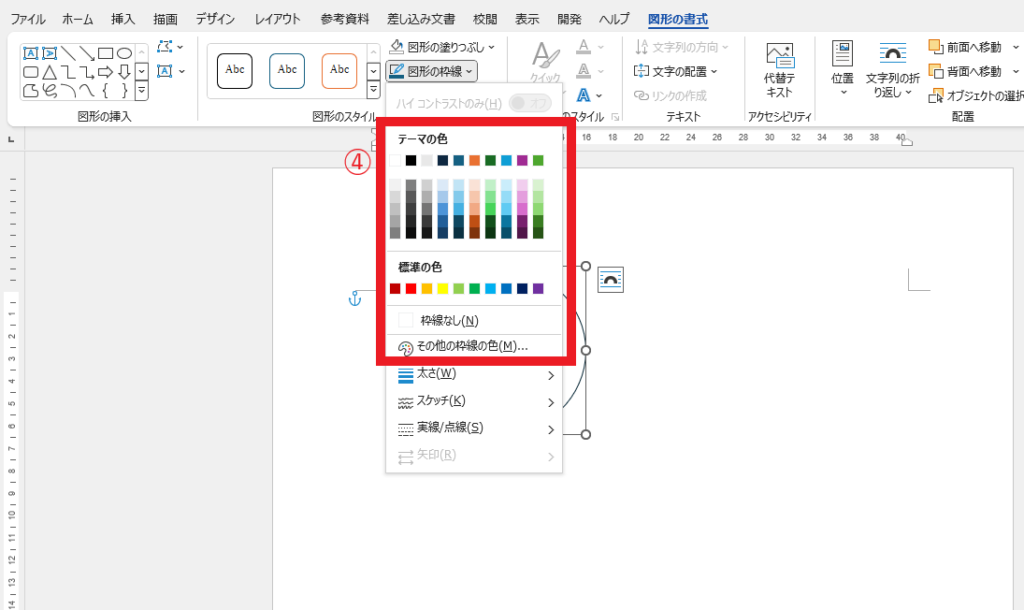This screenshot has width=1024, height=610.
Task: Apply the blue outline Abc shape style
Action: pyautogui.click(x=287, y=71)
